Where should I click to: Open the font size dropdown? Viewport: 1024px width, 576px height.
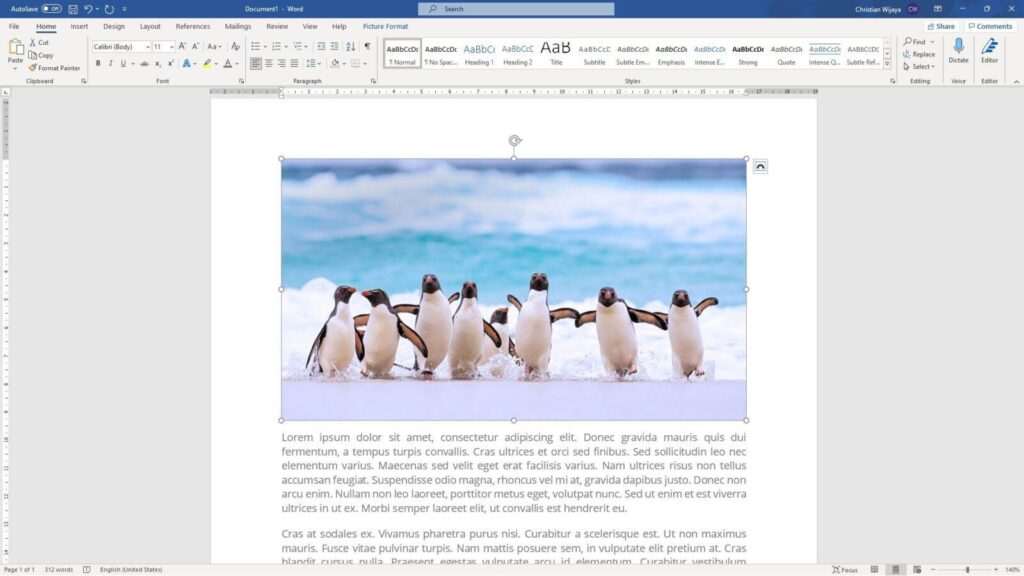[x=163, y=46]
